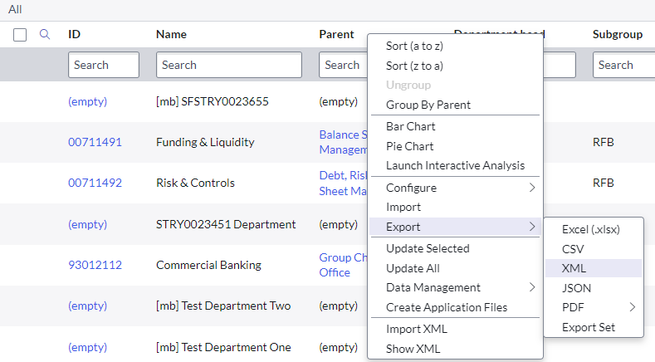Choose Update All
Viewport: 655px width, 362px height.
[413, 268]
